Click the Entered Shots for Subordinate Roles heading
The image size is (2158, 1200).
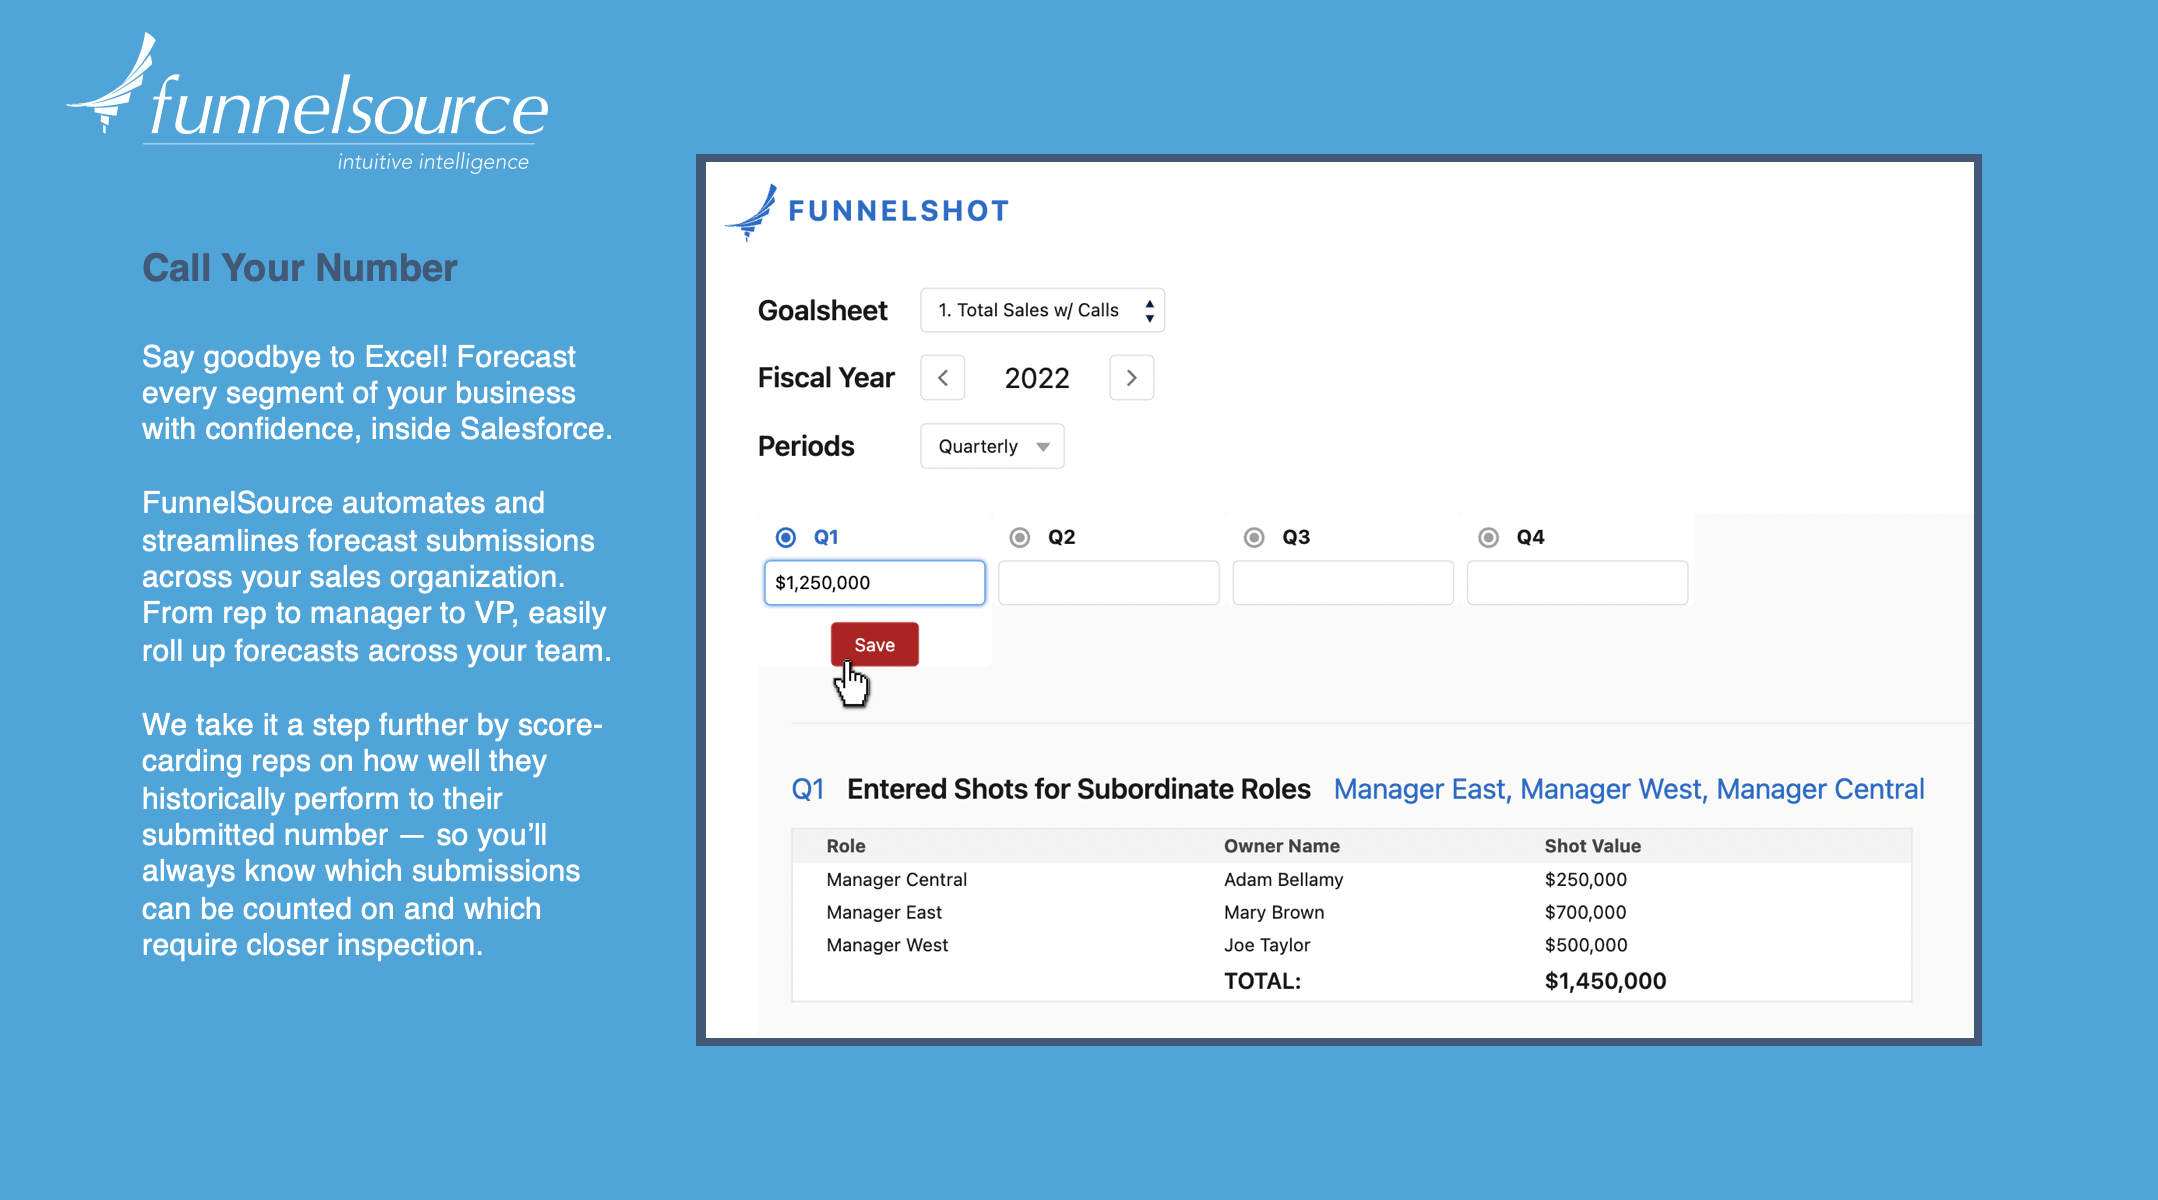1079,790
